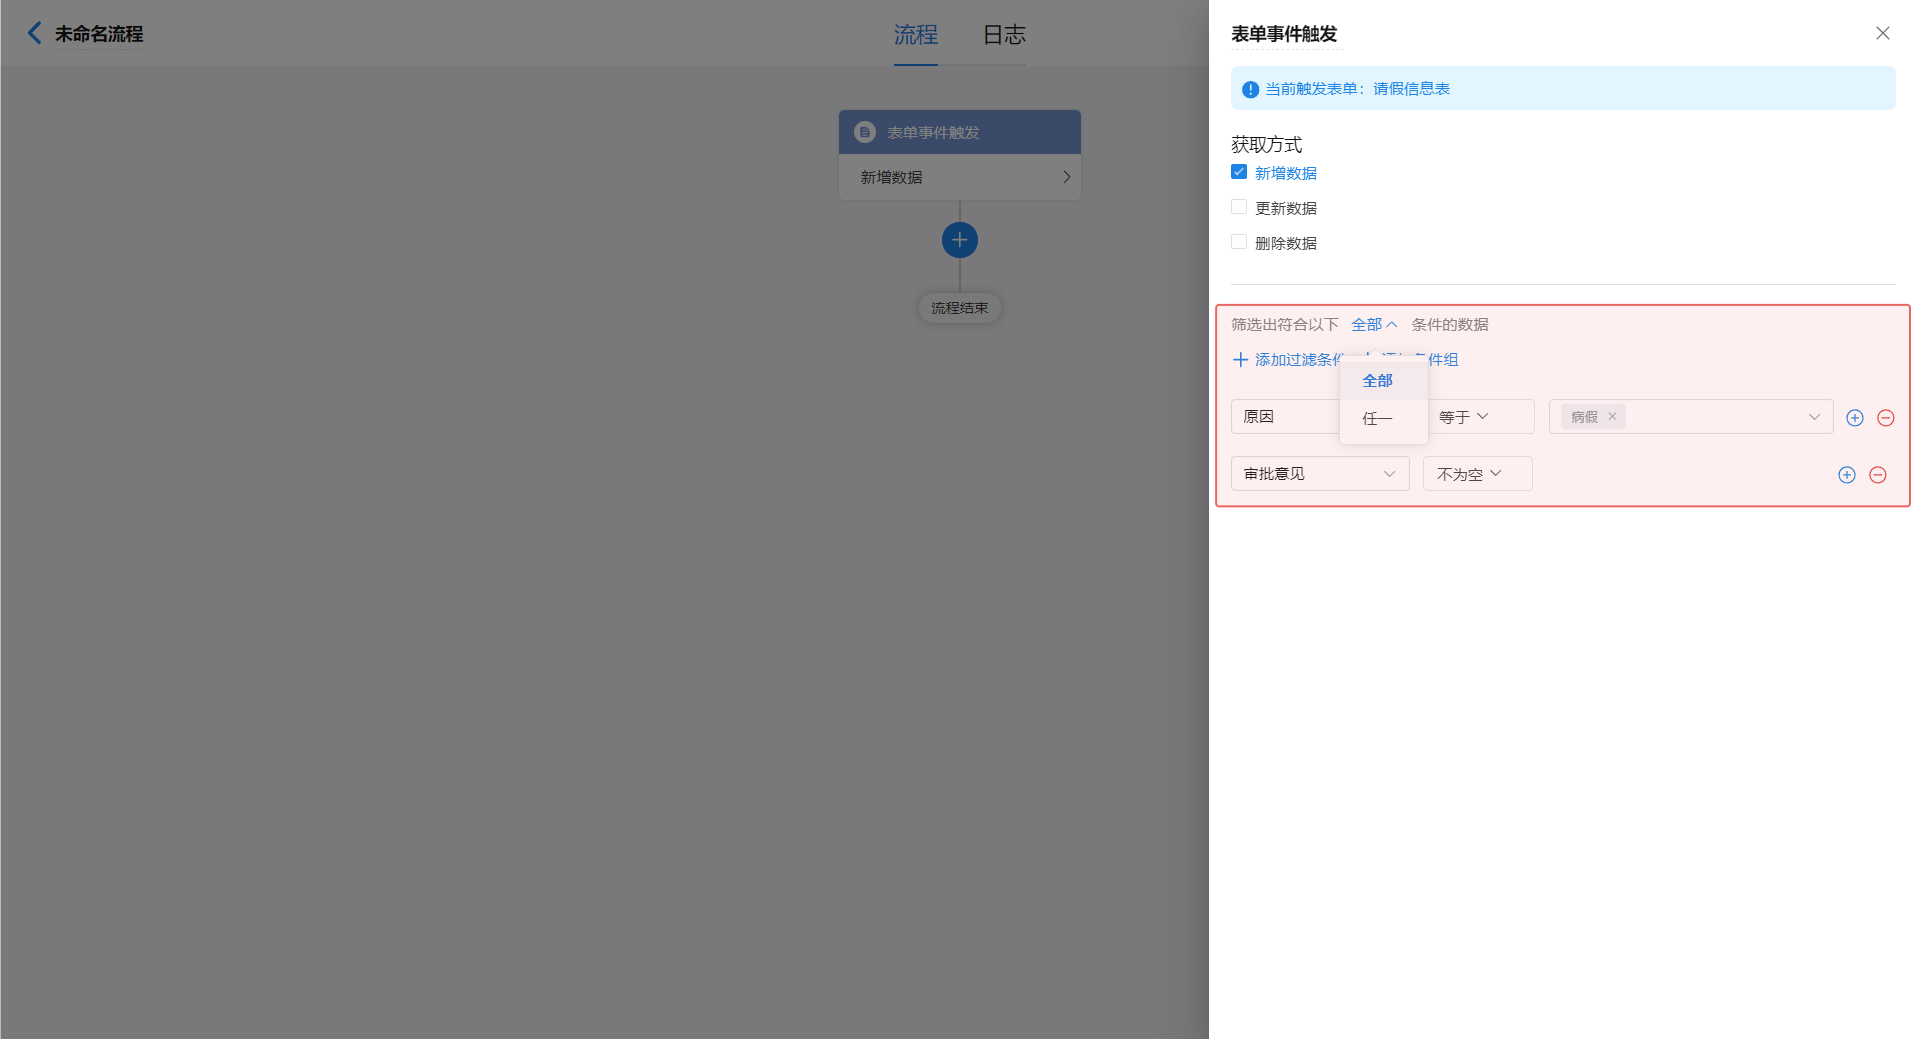Select 任一 from the dropdown list
The height and width of the screenshot is (1039, 1921).
tap(1377, 418)
